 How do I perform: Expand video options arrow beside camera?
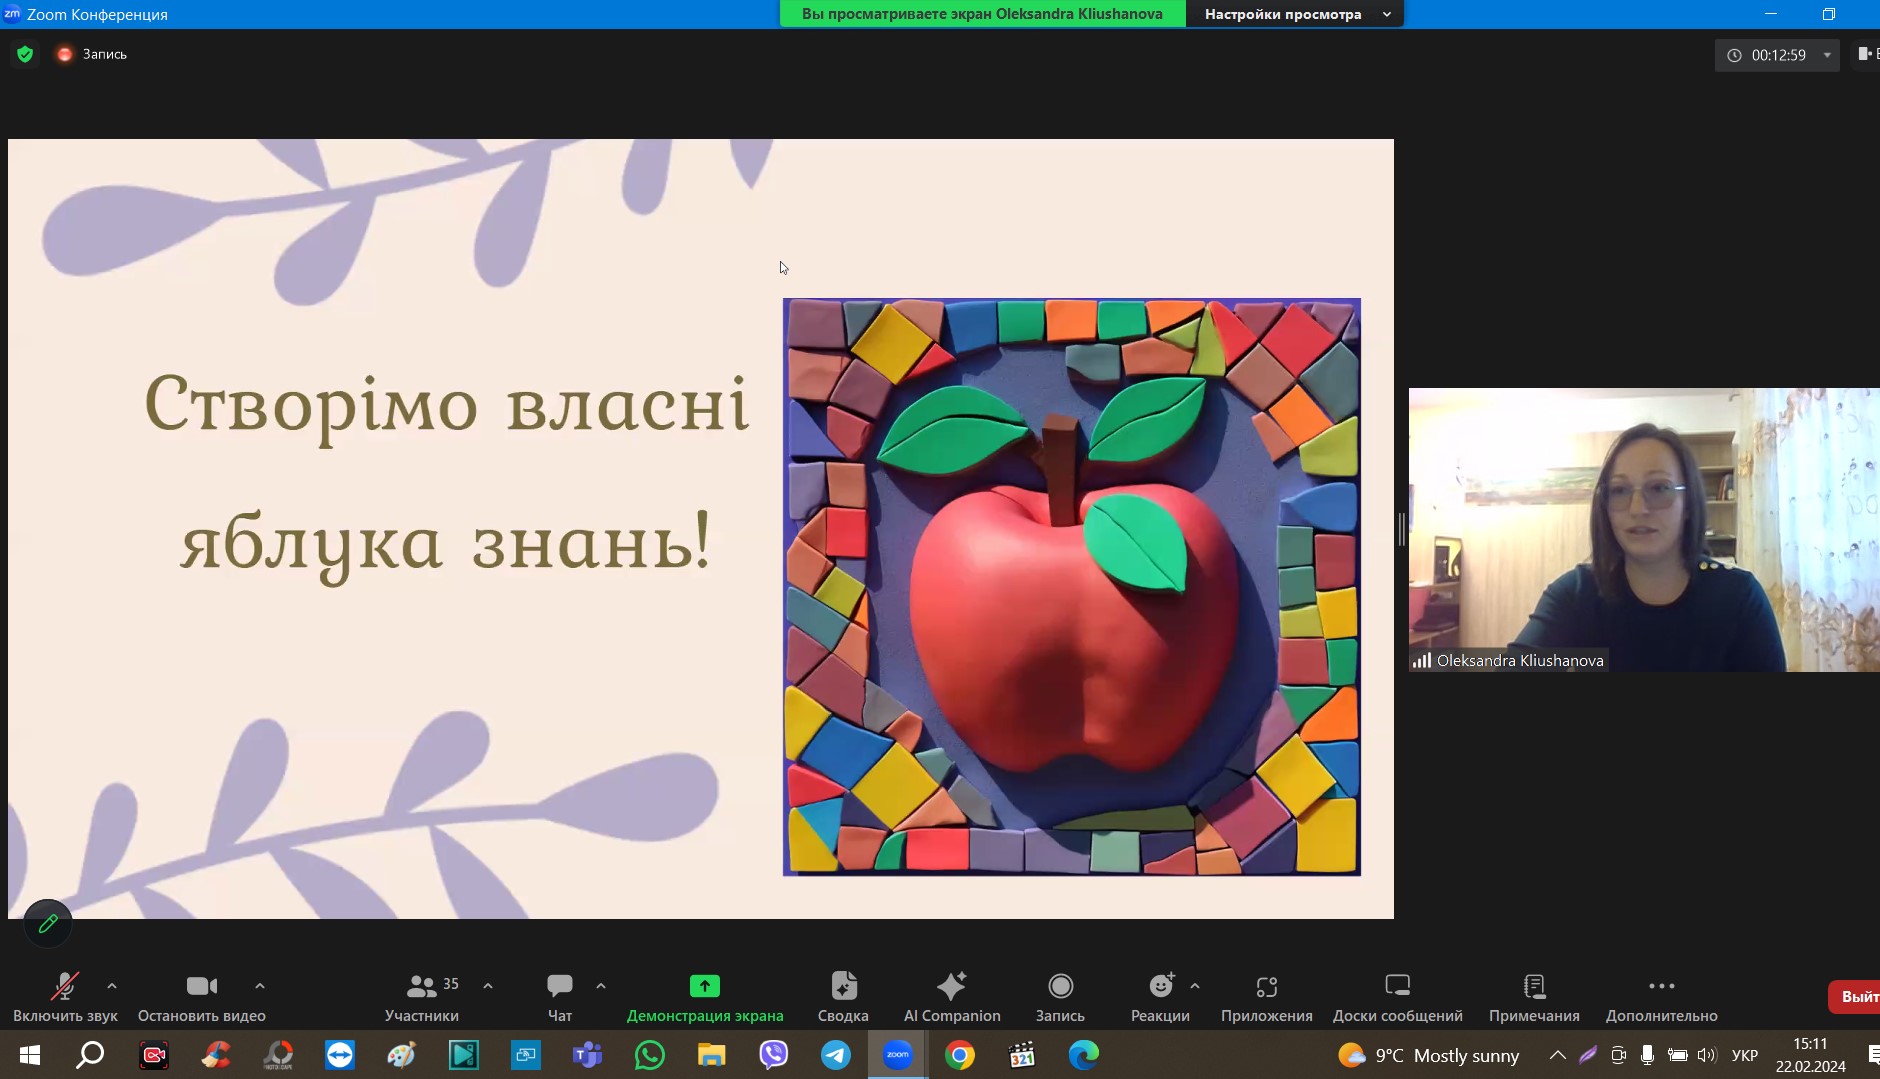click(x=260, y=986)
